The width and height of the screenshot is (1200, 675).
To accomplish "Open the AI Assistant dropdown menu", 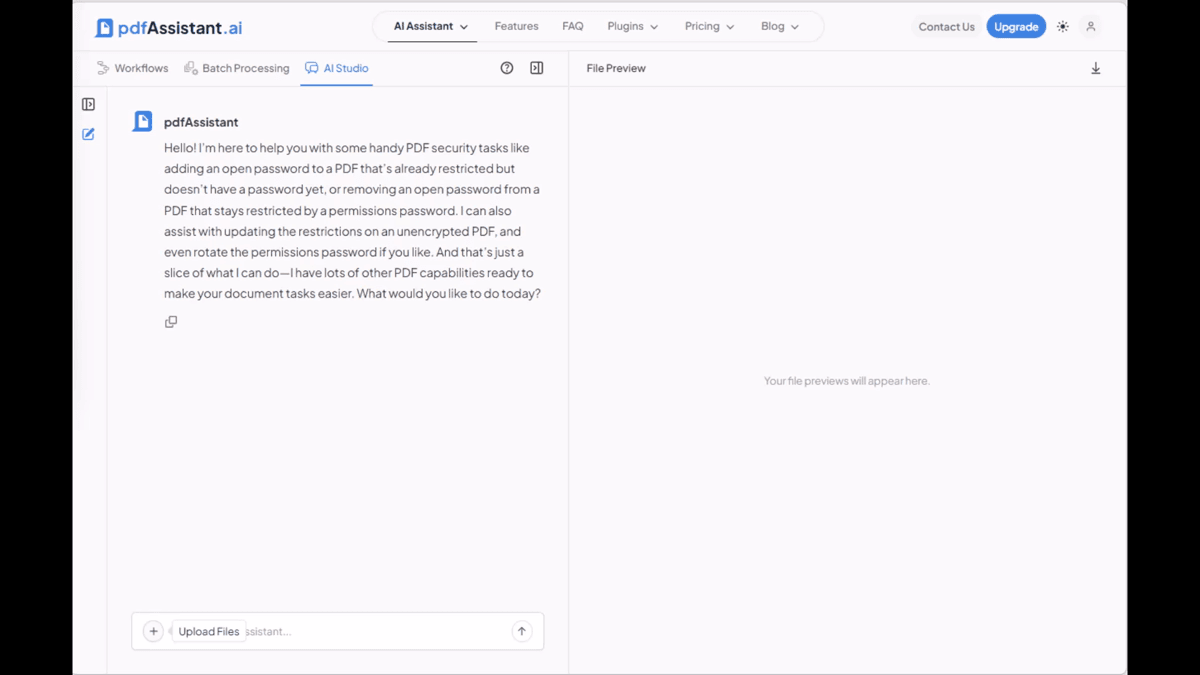I will [431, 26].
